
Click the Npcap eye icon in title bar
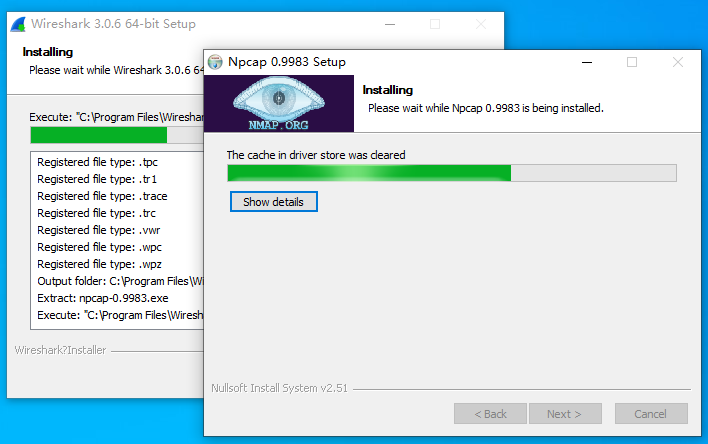tap(215, 62)
